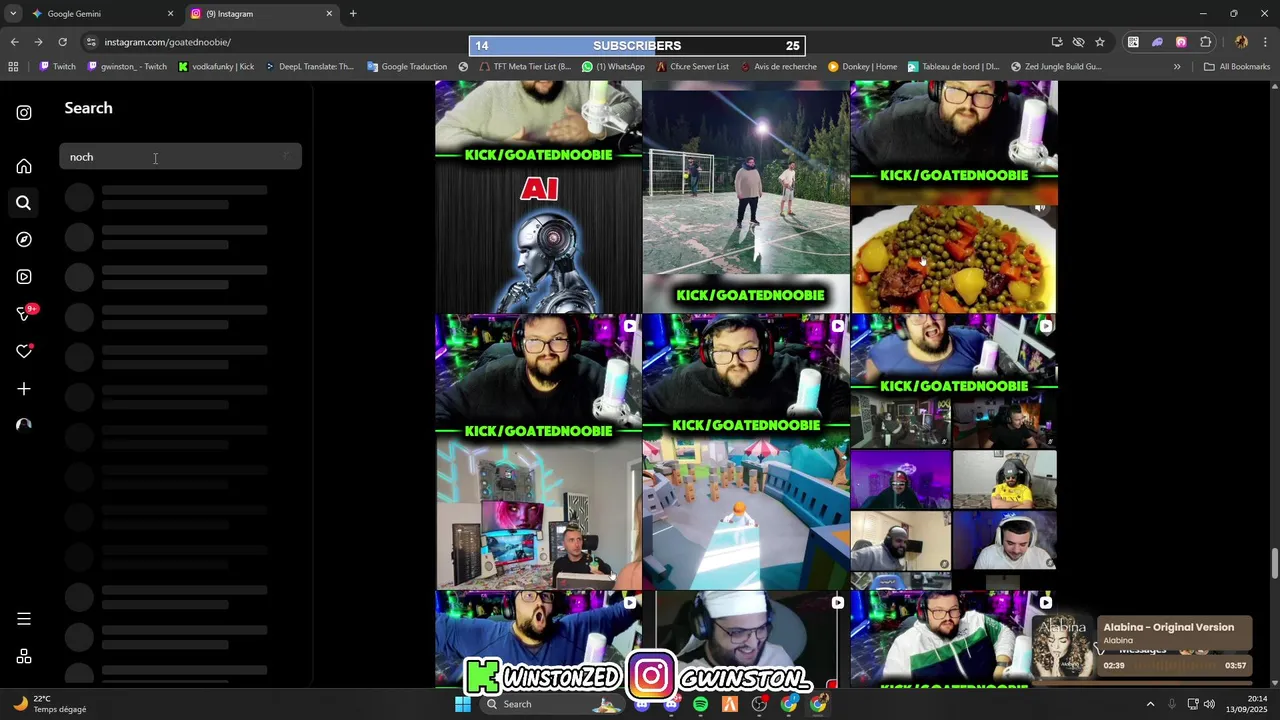Expand the tab search dropdown arrow
This screenshot has width=1280, height=720.
tap(13, 14)
